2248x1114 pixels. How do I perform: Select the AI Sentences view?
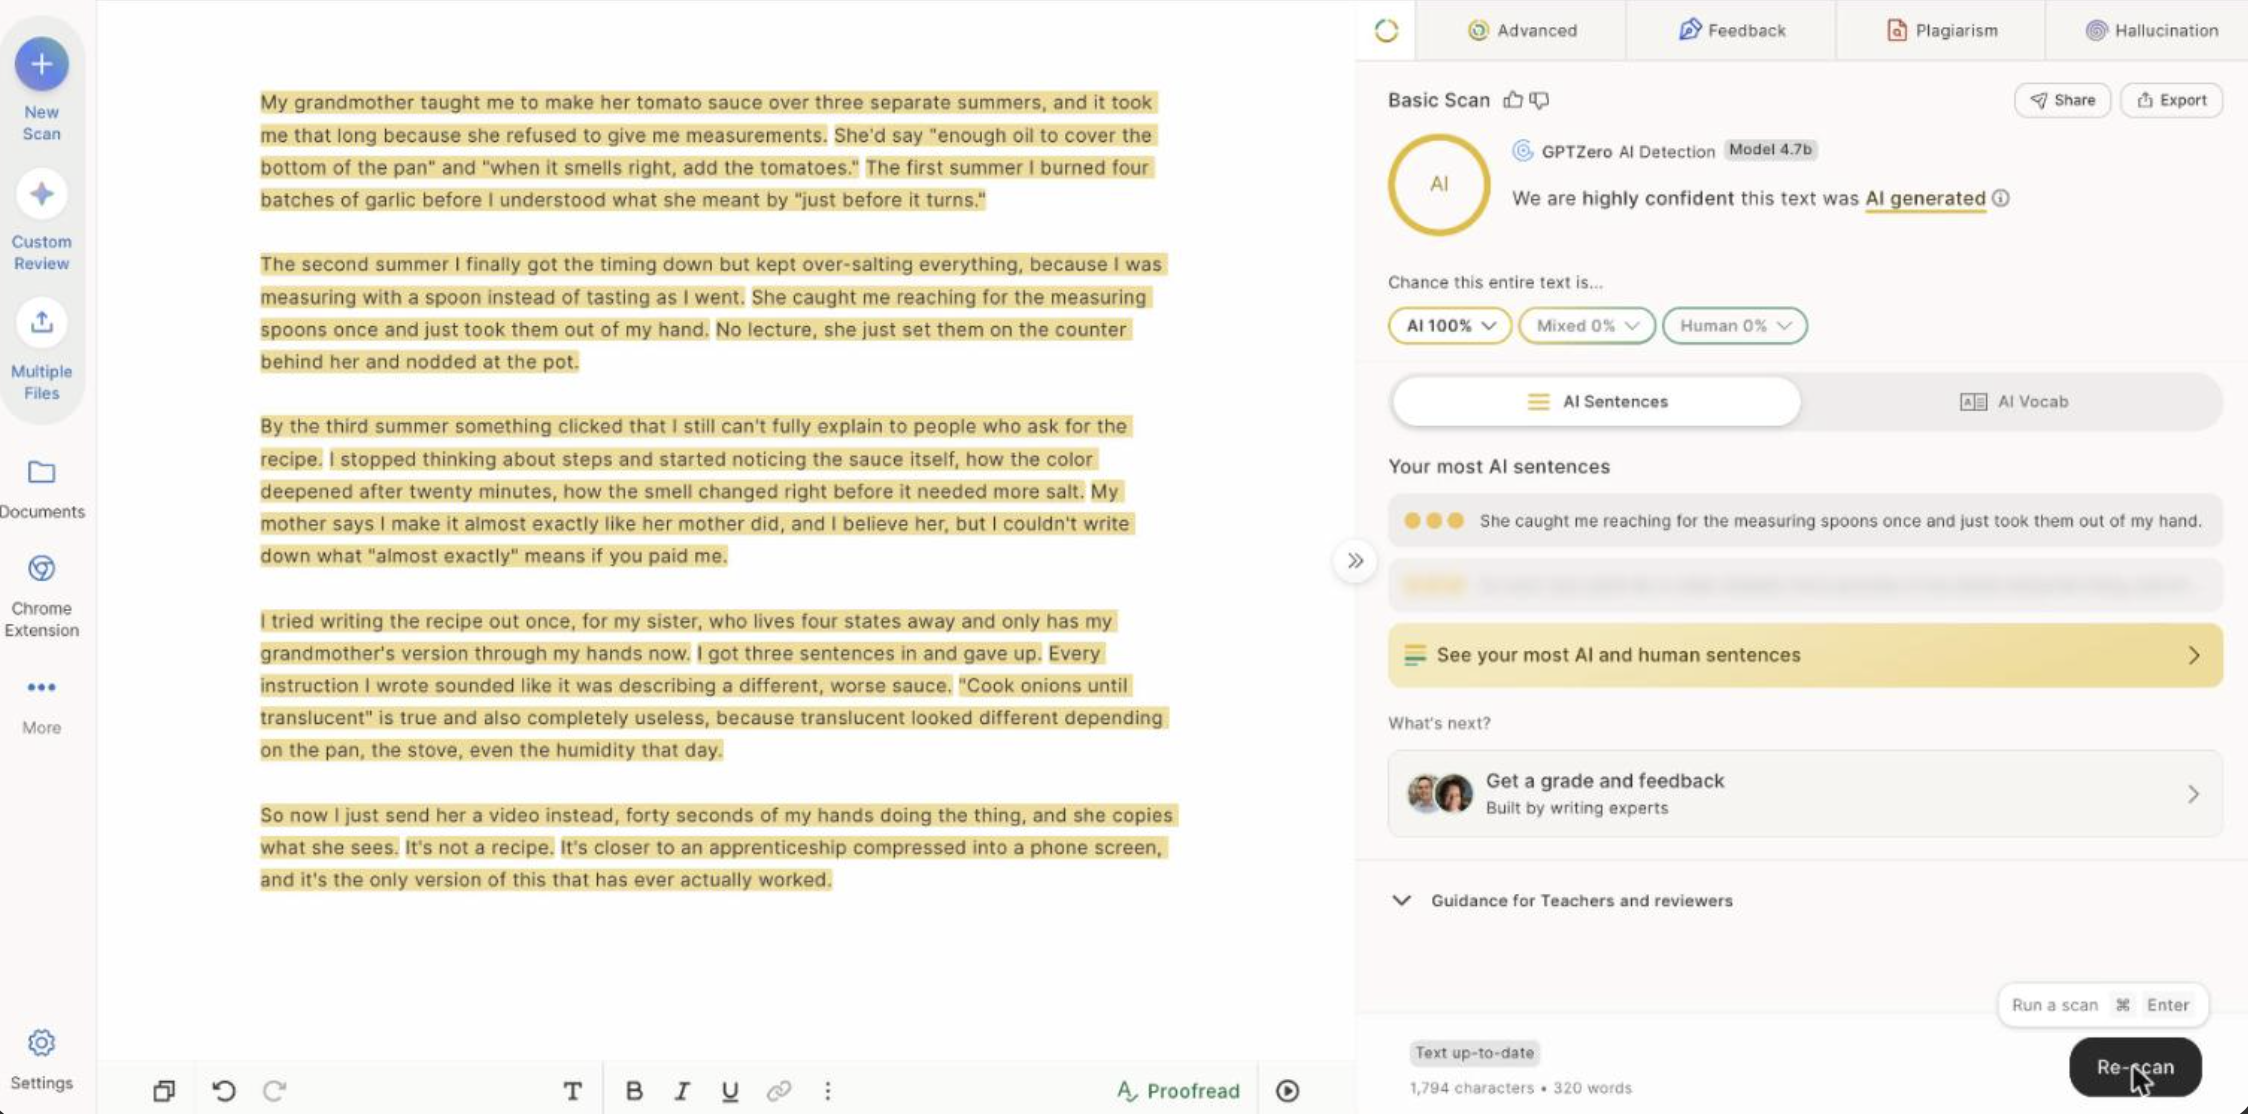[x=1597, y=402]
